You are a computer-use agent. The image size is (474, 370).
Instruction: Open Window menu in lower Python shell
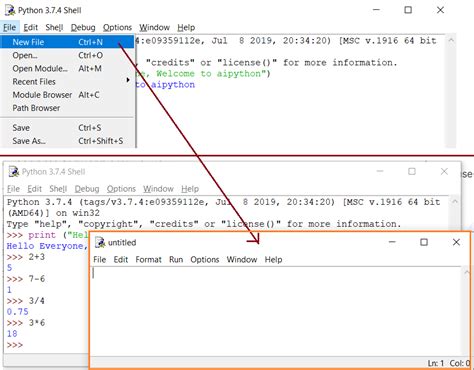[x=158, y=189]
